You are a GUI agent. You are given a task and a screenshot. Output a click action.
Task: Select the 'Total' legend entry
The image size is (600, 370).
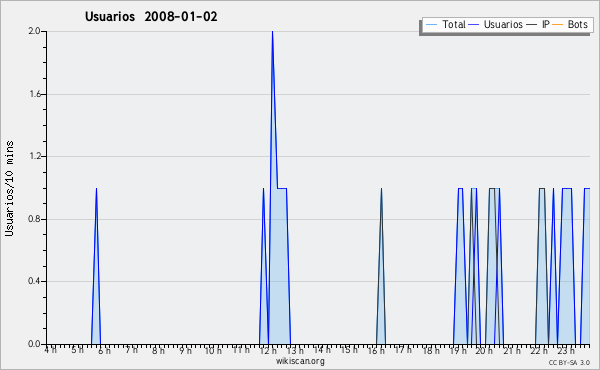point(454,24)
